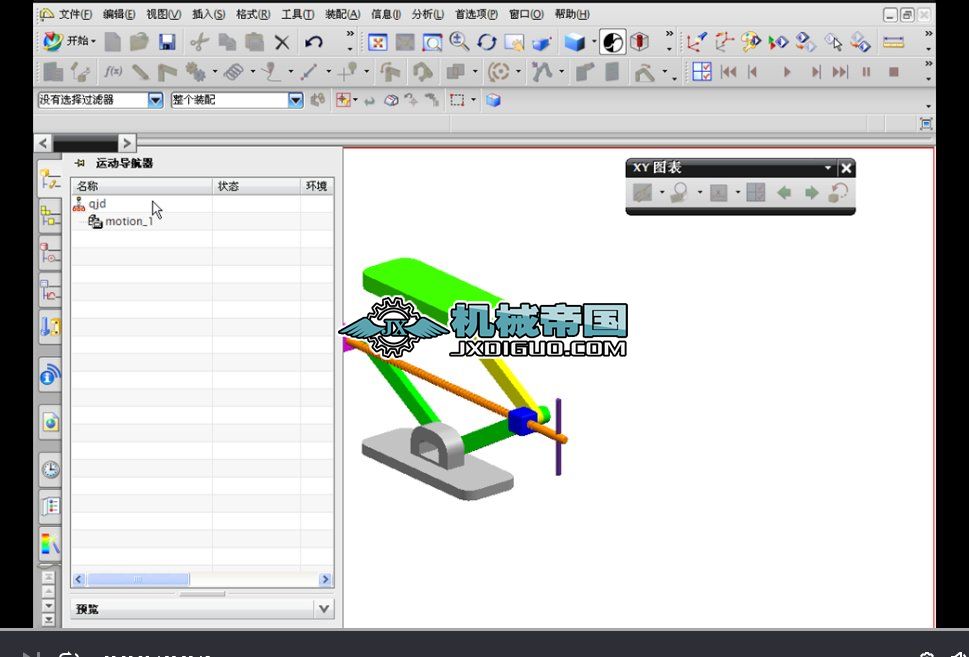Click navigator scroll right arrow
969x657 pixels.
tap(325, 579)
